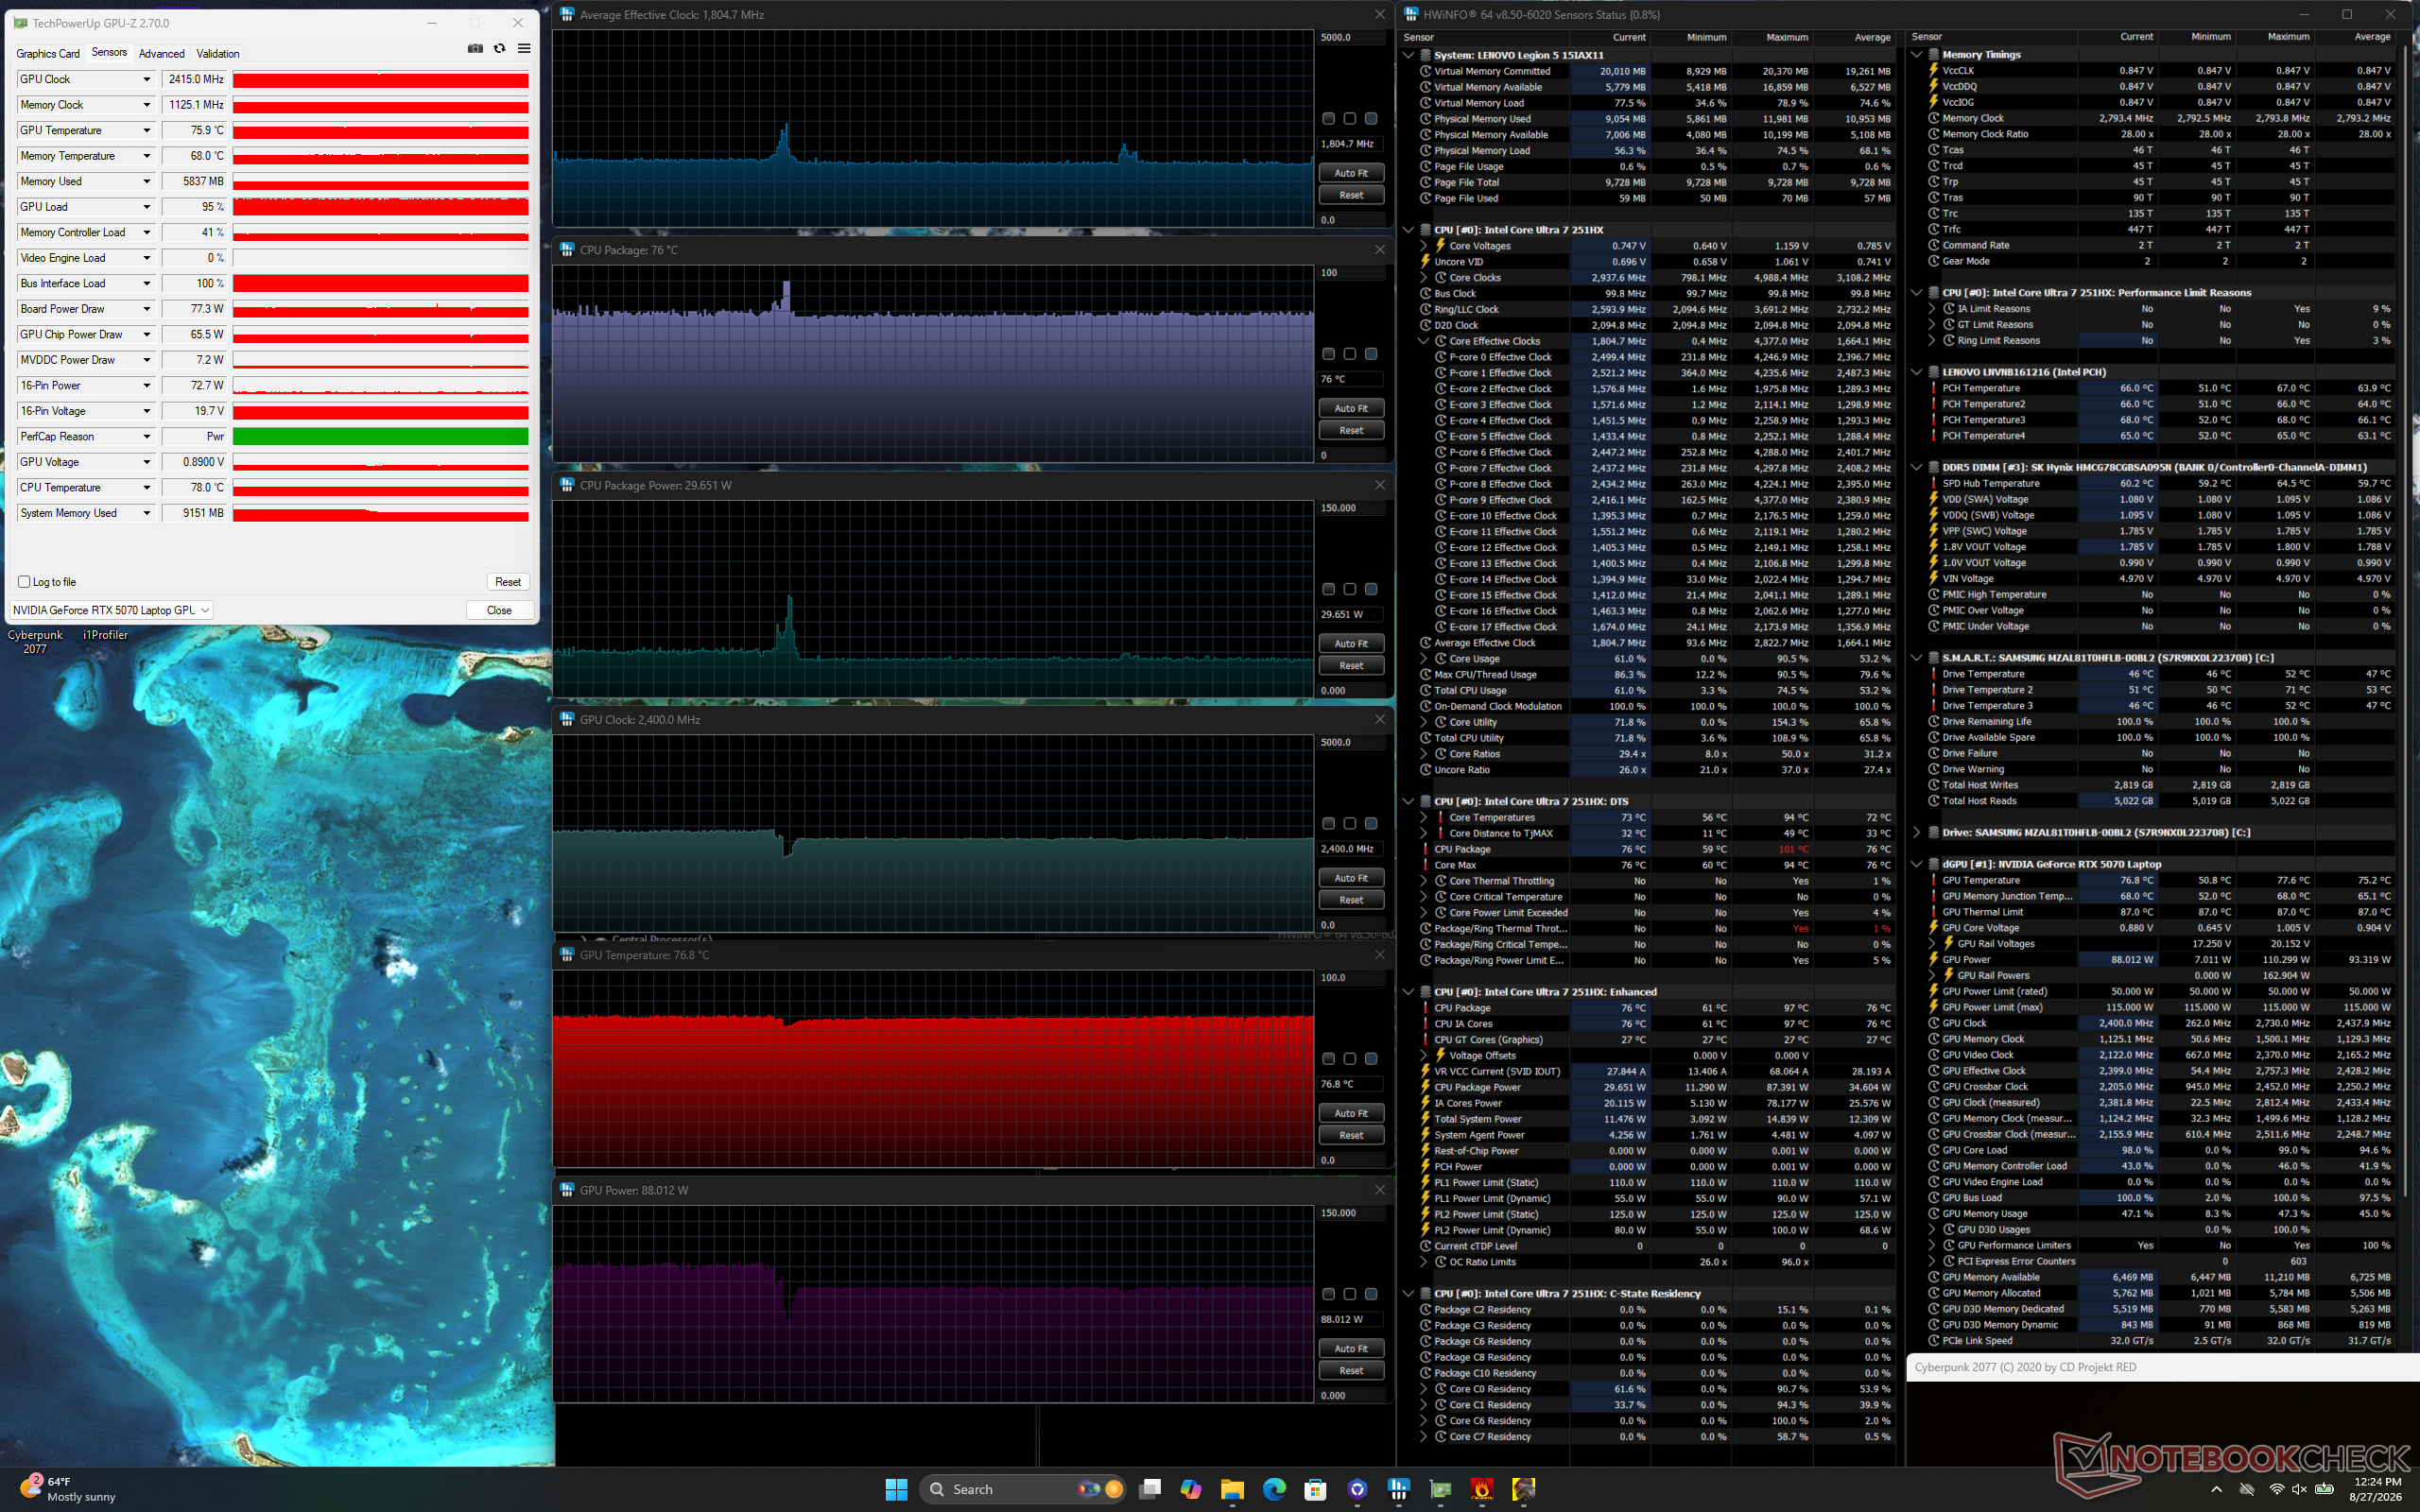Screen dimensions: 2420x1512
Task: Click Auto Fit in Average Effective Clock graph
Action: coord(1351,173)
